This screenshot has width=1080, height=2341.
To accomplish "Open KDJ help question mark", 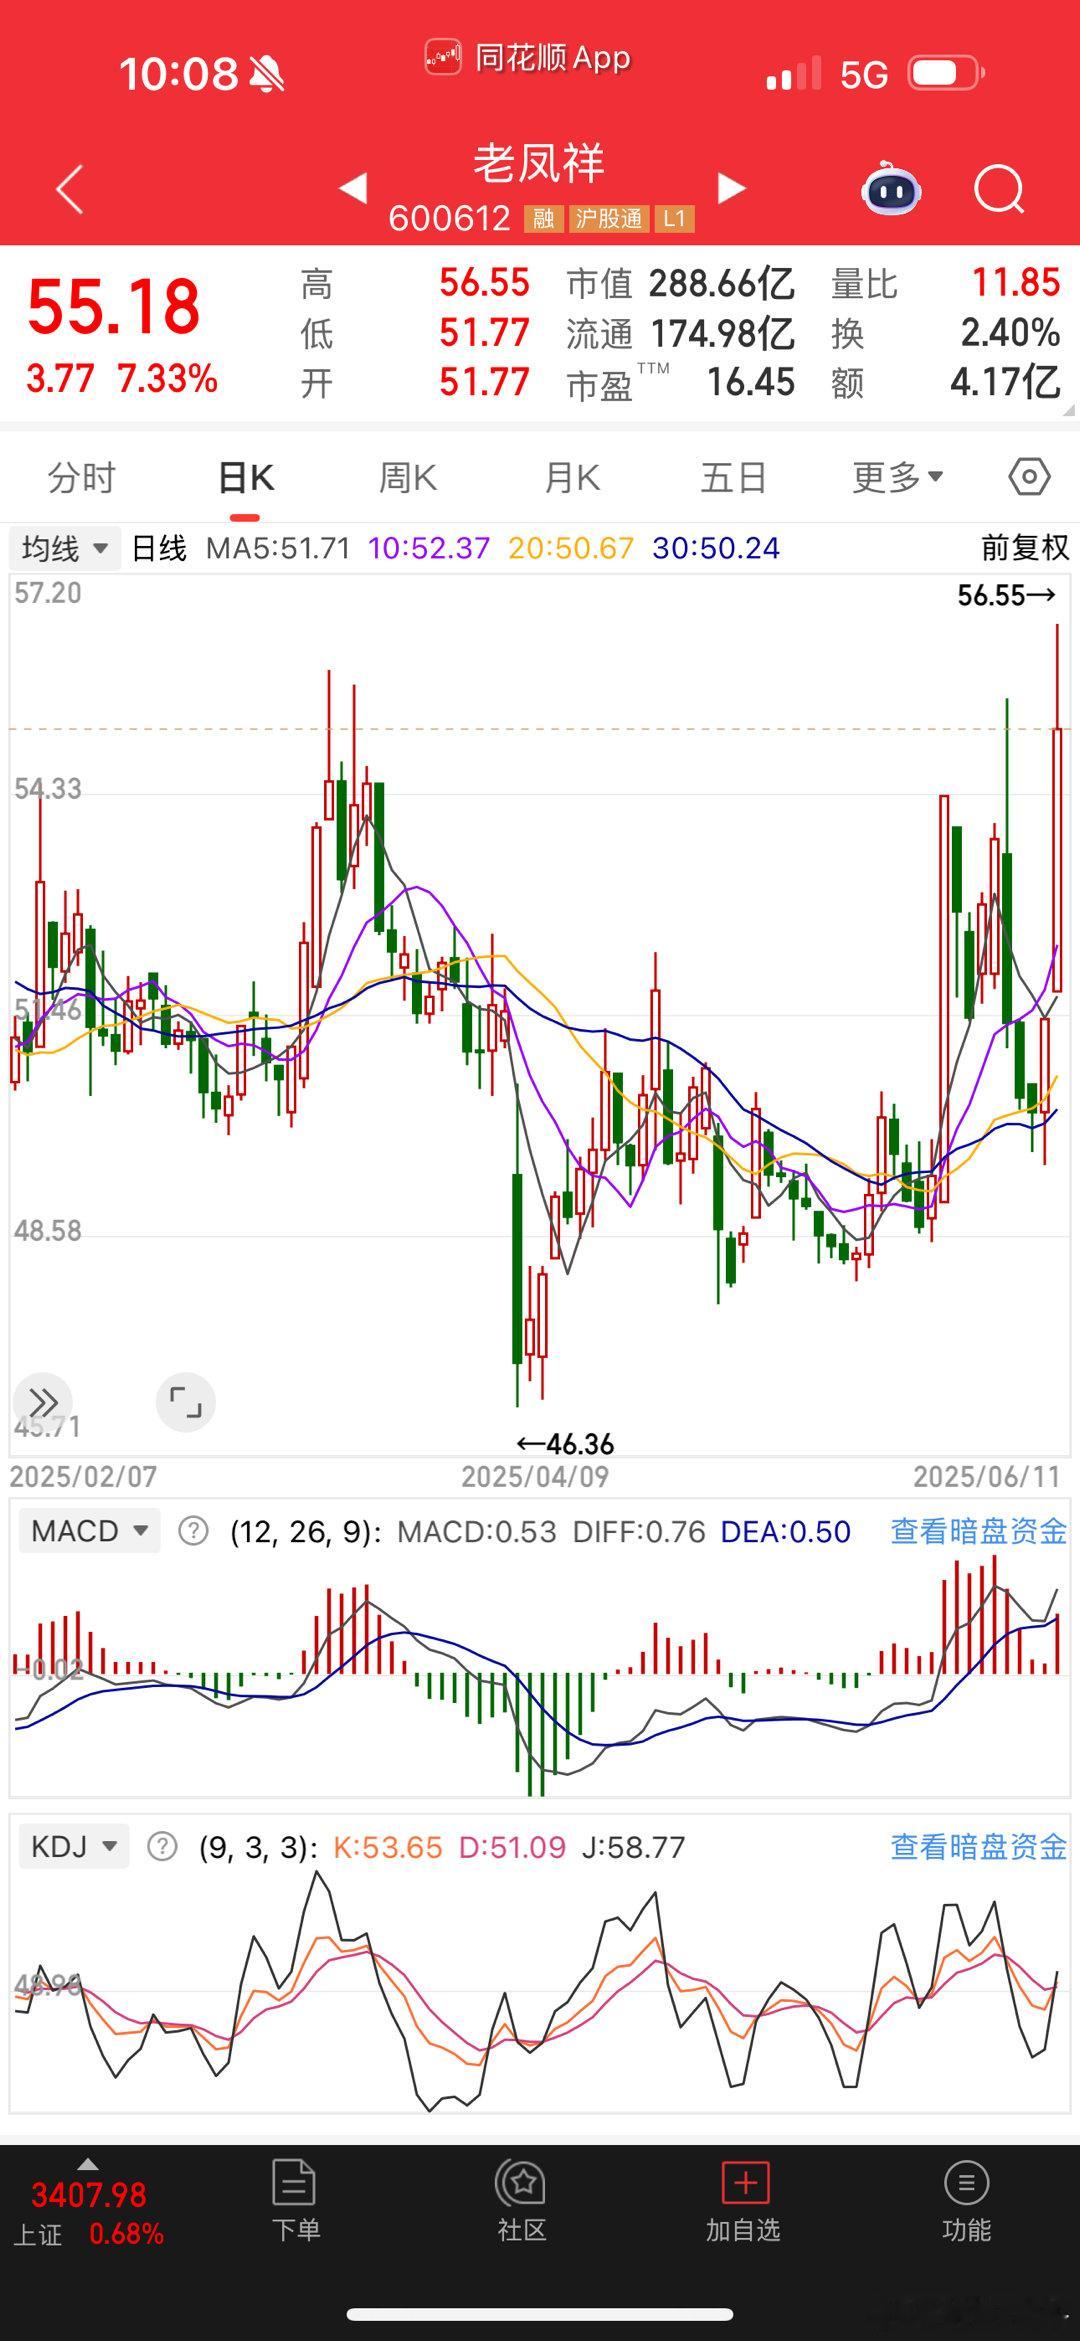I will tap(162, 1846).
